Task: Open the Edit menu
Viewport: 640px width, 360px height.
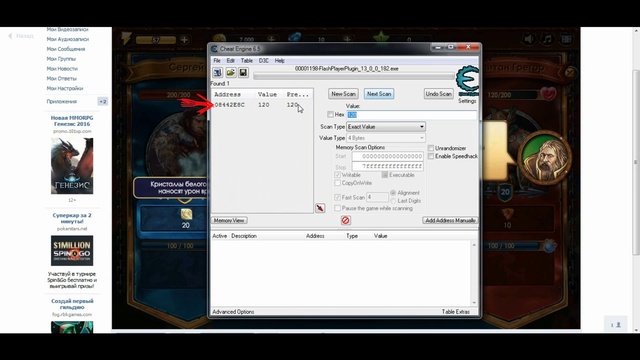Action: [231, 60]
